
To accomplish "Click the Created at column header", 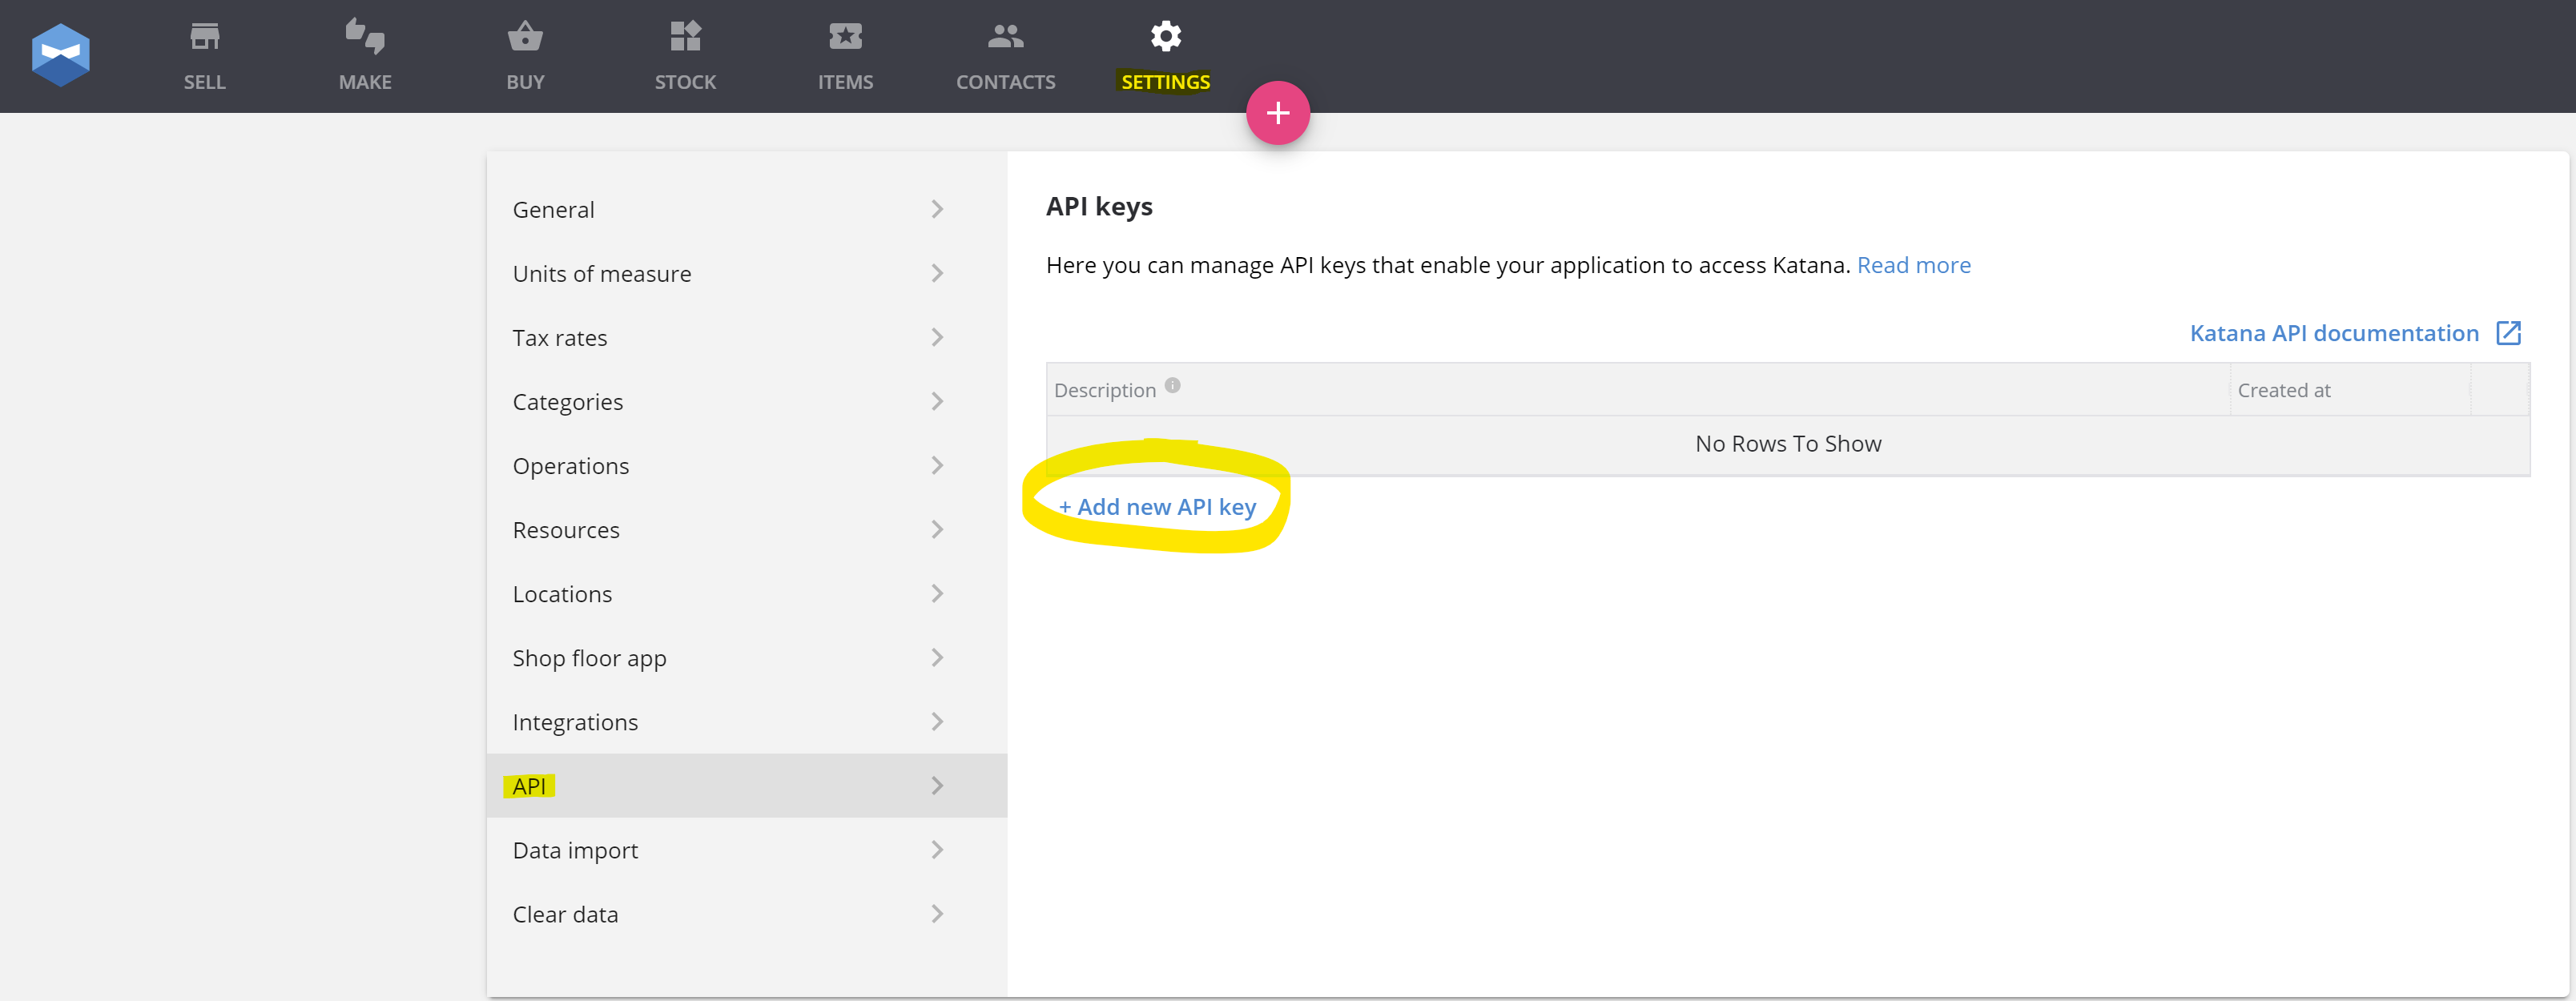I will click(x=2349, y=390).
